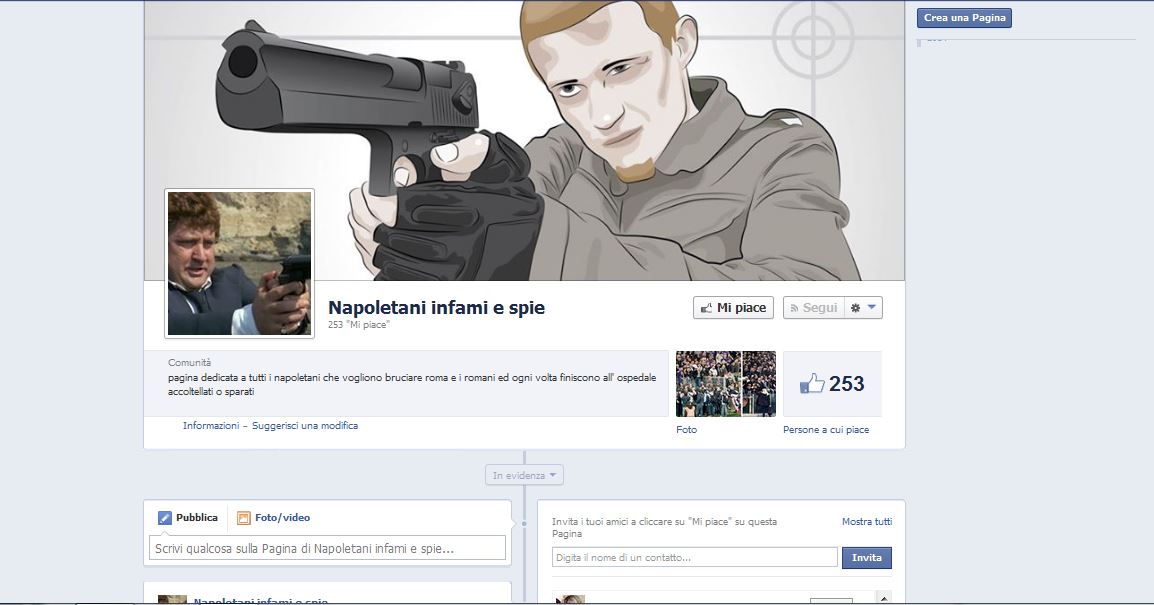Click Suggerisci una modifica link
The height and width of the screenshot is (605, 1154).
coord(305,426)
